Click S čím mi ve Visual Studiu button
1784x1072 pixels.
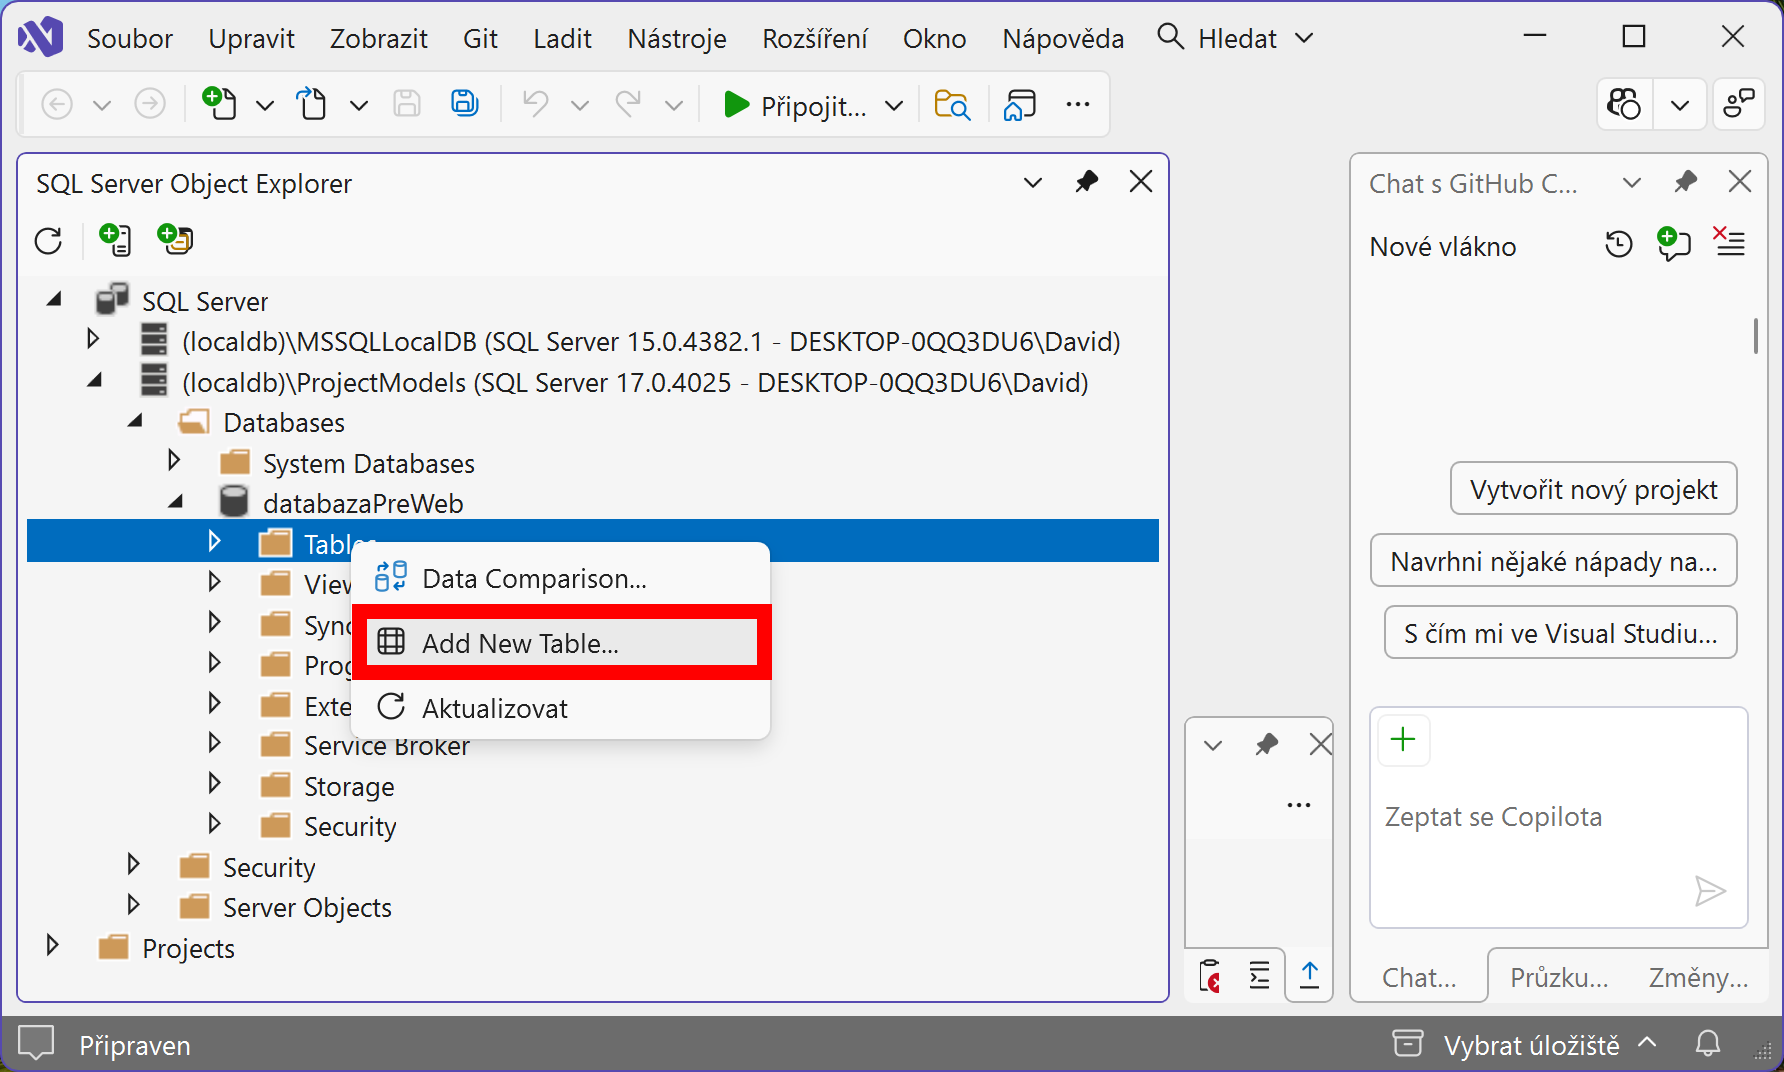pyautogui.click(x=1560, y=633)
